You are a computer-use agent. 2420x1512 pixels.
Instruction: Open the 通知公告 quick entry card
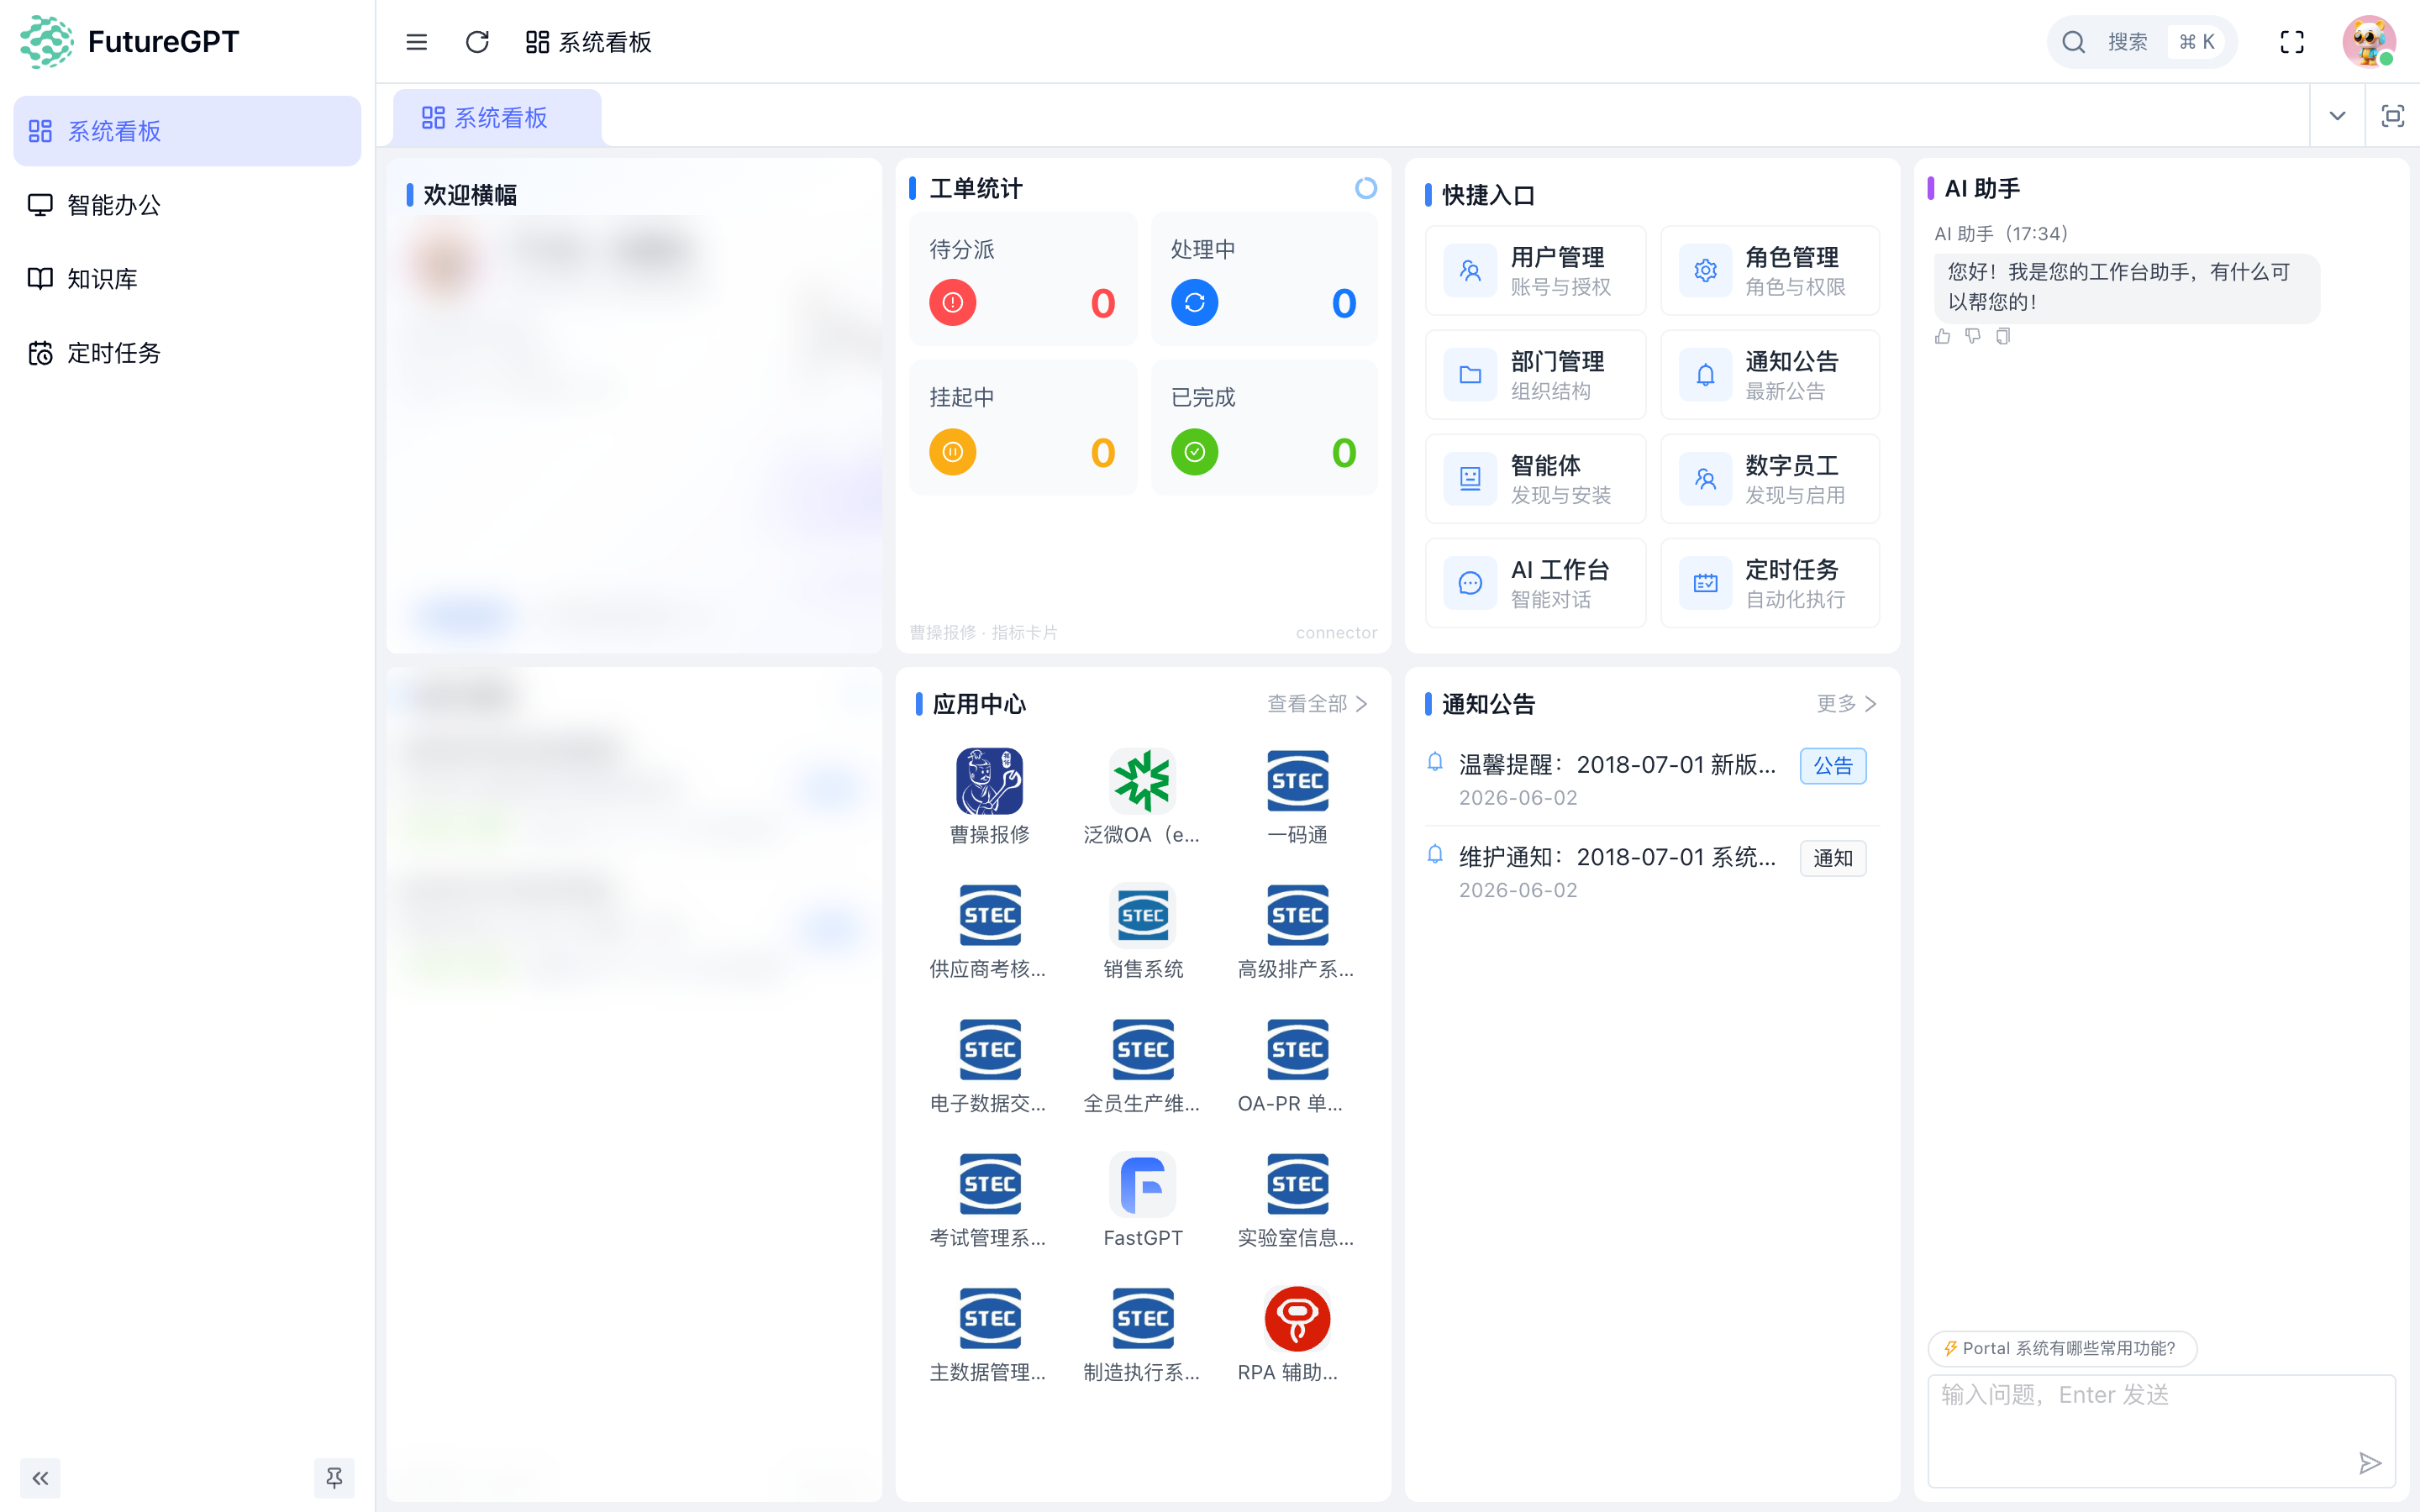(x=1770, y=375)
